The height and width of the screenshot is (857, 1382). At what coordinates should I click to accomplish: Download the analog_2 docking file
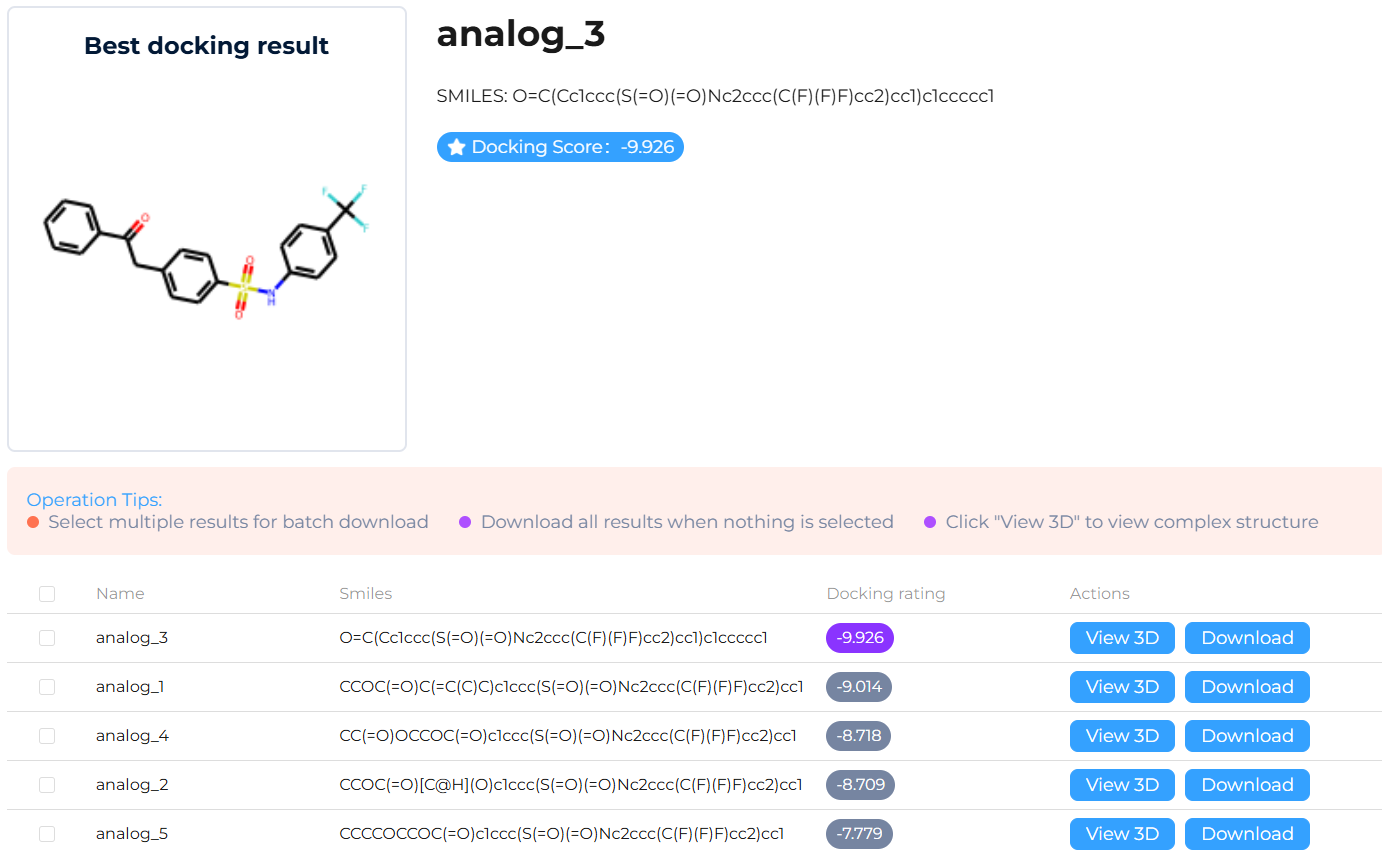pos(1247,785)
